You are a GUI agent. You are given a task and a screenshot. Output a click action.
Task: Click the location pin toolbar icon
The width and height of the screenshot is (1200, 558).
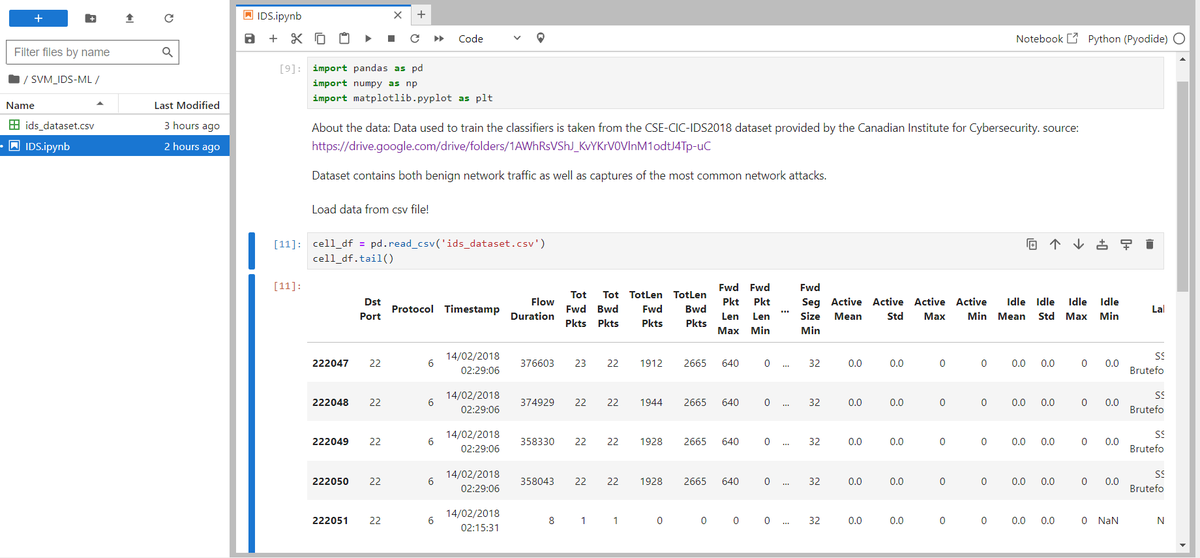pos(541,39)
